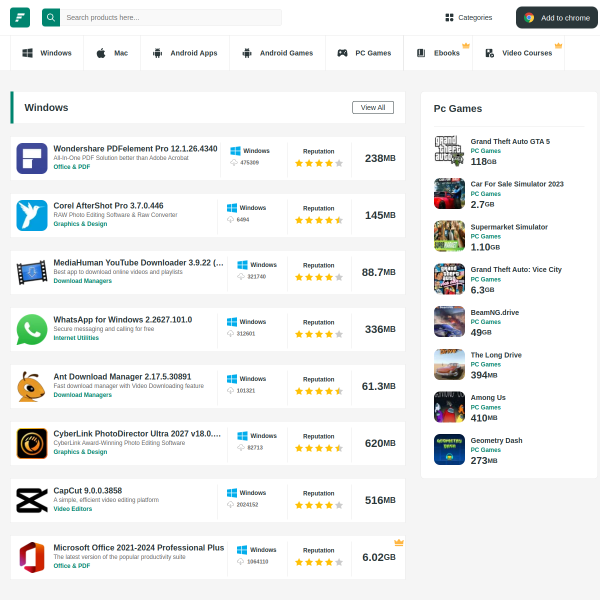Open CapCut 9.0.0.3858 title
Viewport: 600px width, 600px height.
point(88,491)
